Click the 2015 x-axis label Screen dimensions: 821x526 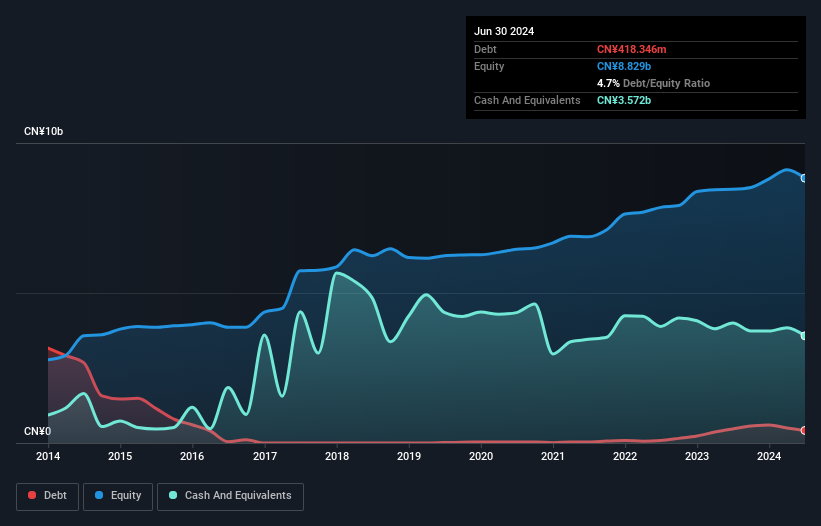(x=120, y=456)
